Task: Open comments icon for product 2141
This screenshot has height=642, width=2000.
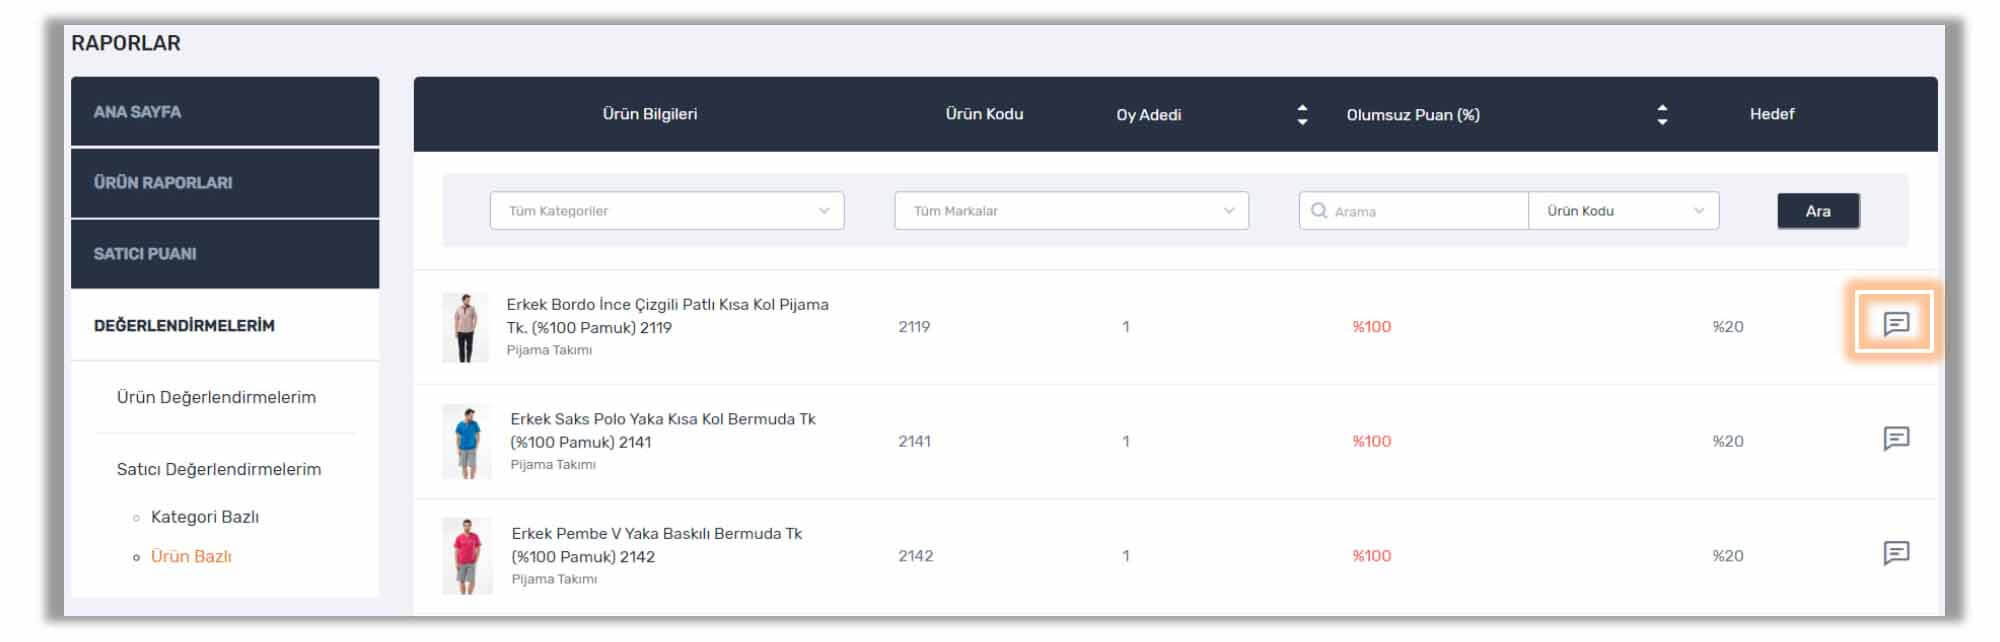Action: (x=1896, y=438)
